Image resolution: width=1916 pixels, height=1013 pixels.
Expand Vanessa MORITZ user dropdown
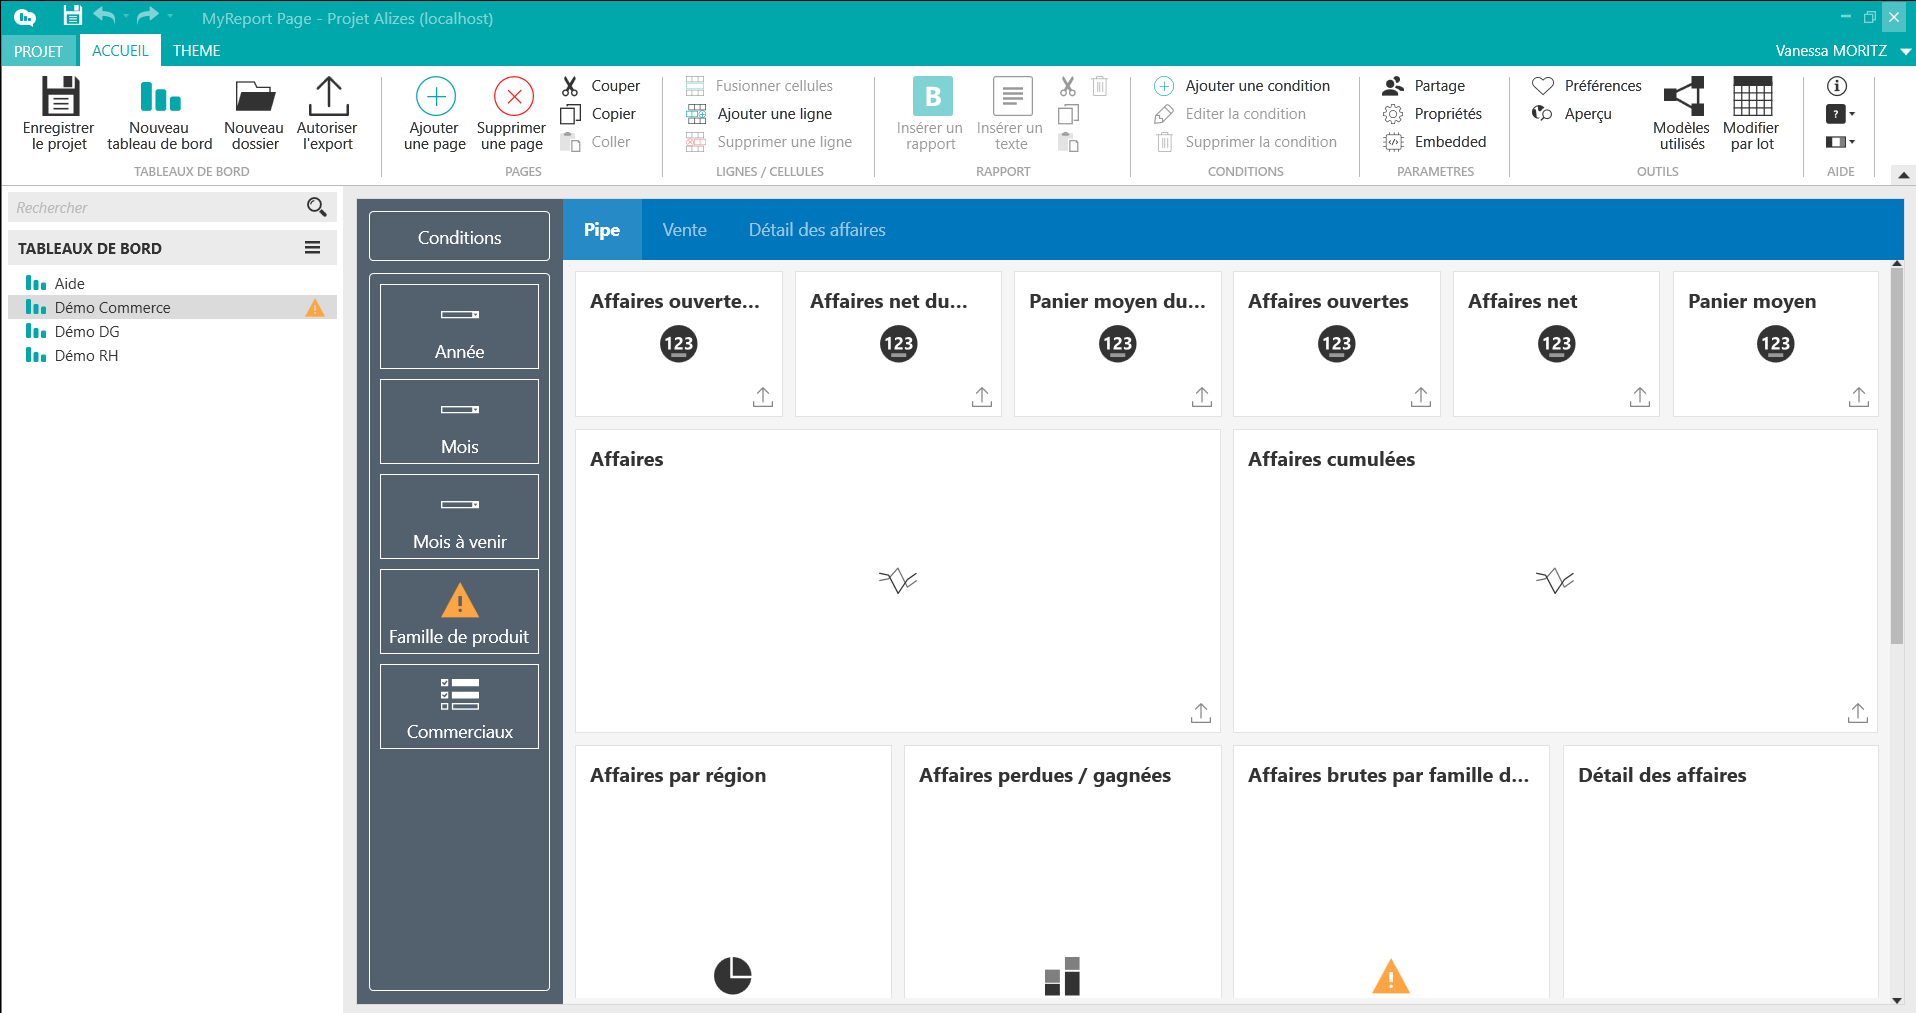[x=1905, y=51]
